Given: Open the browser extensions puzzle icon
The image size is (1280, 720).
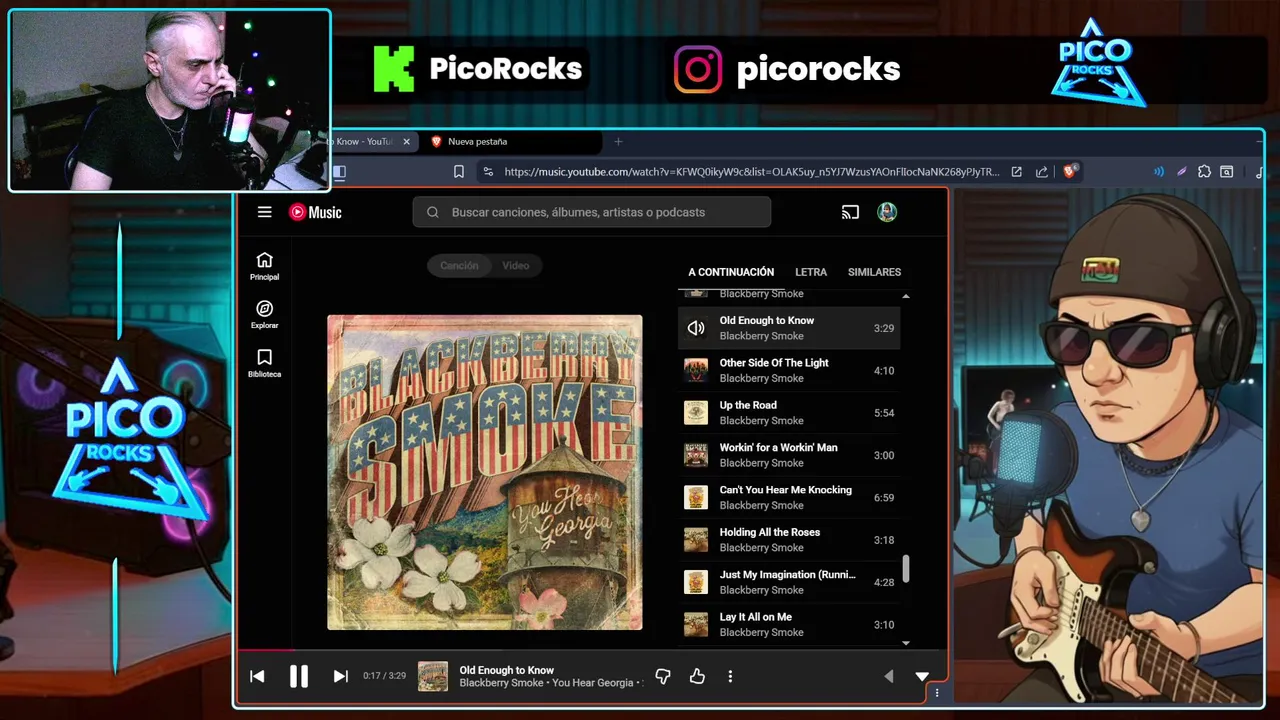Looking at the screenshot, I should (1204, 172).
